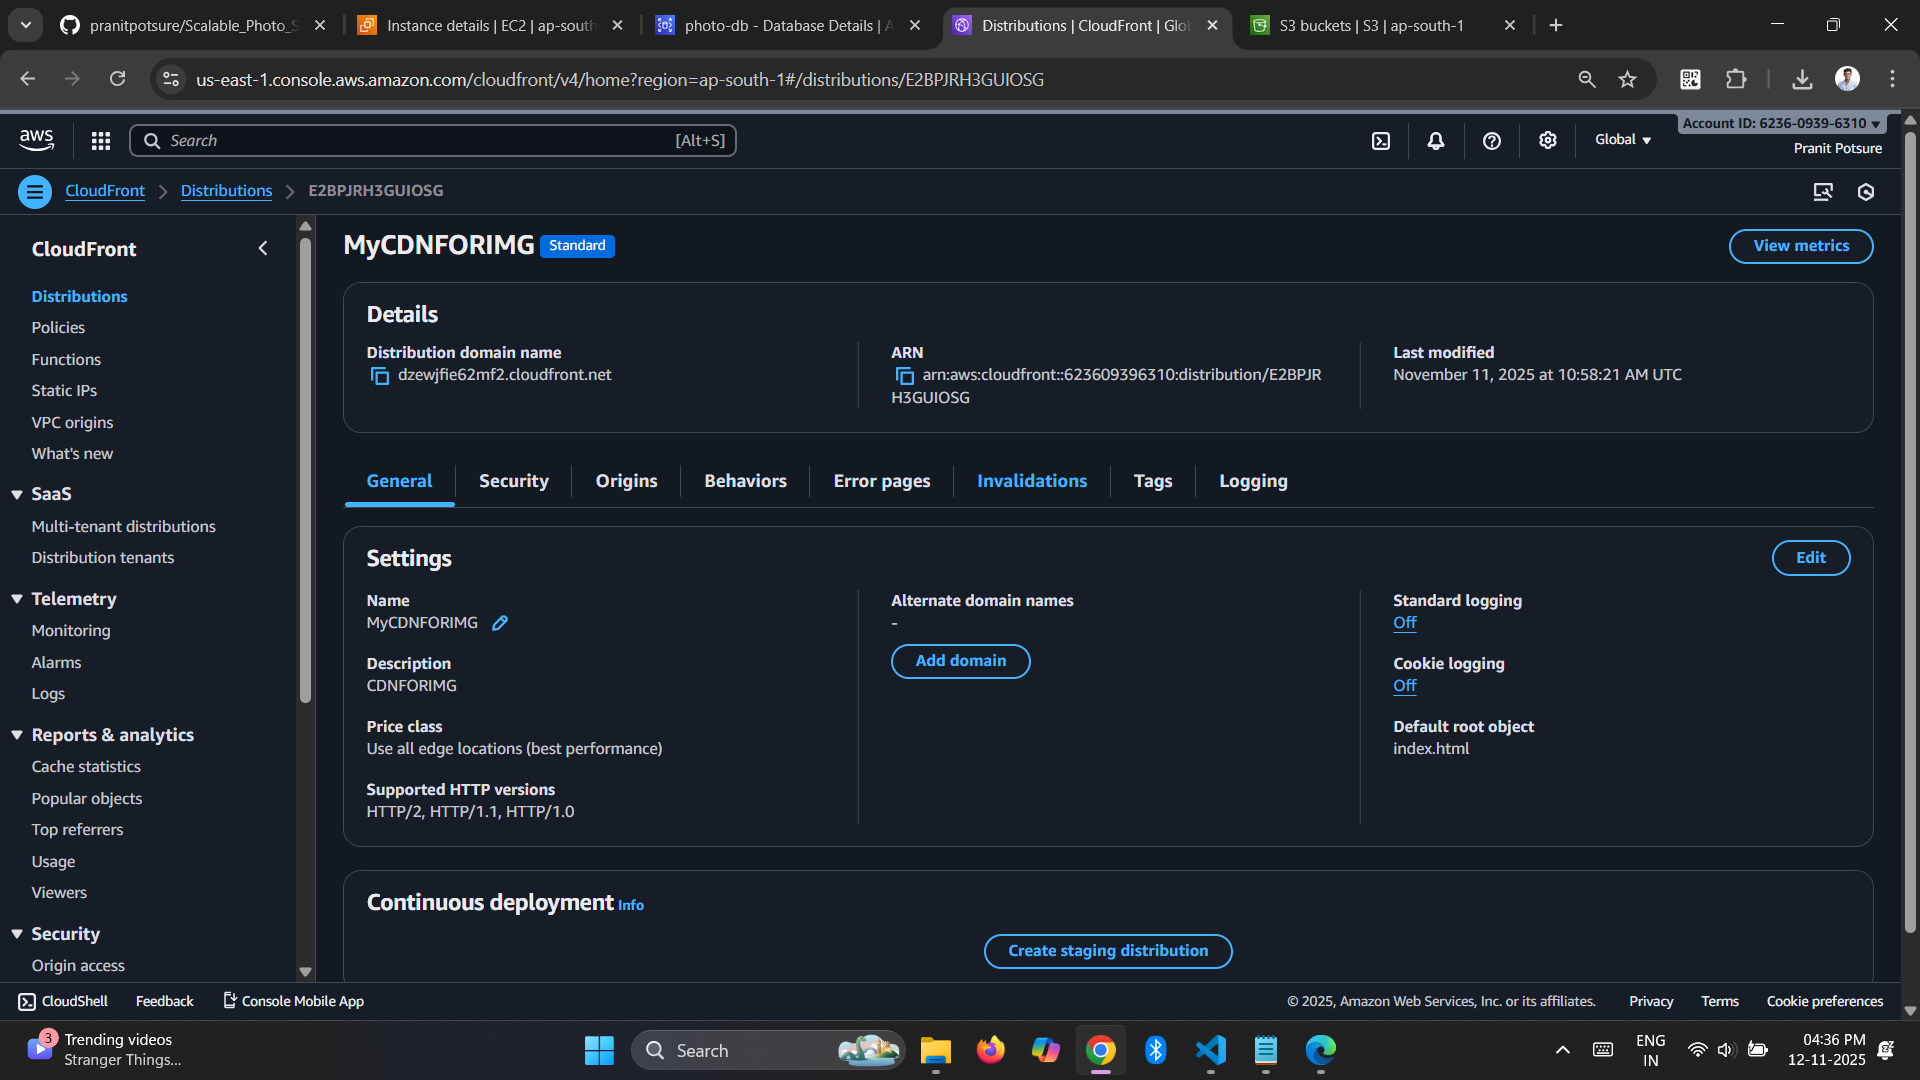Click Create staging distribution button
This screenshot has height=1080, width=1920.
pyautogui.click(x=1108, y=951)
